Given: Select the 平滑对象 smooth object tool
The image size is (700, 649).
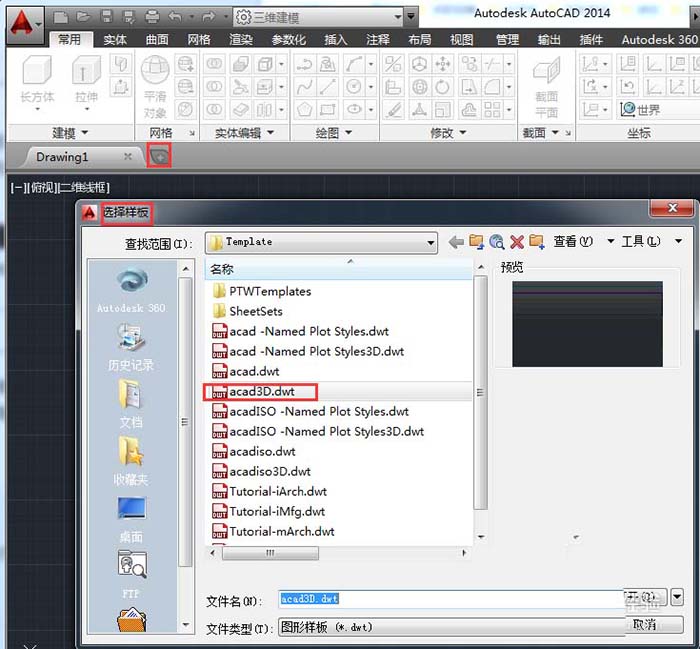Looking at the screenshot, I should click(x=155, y=87).
